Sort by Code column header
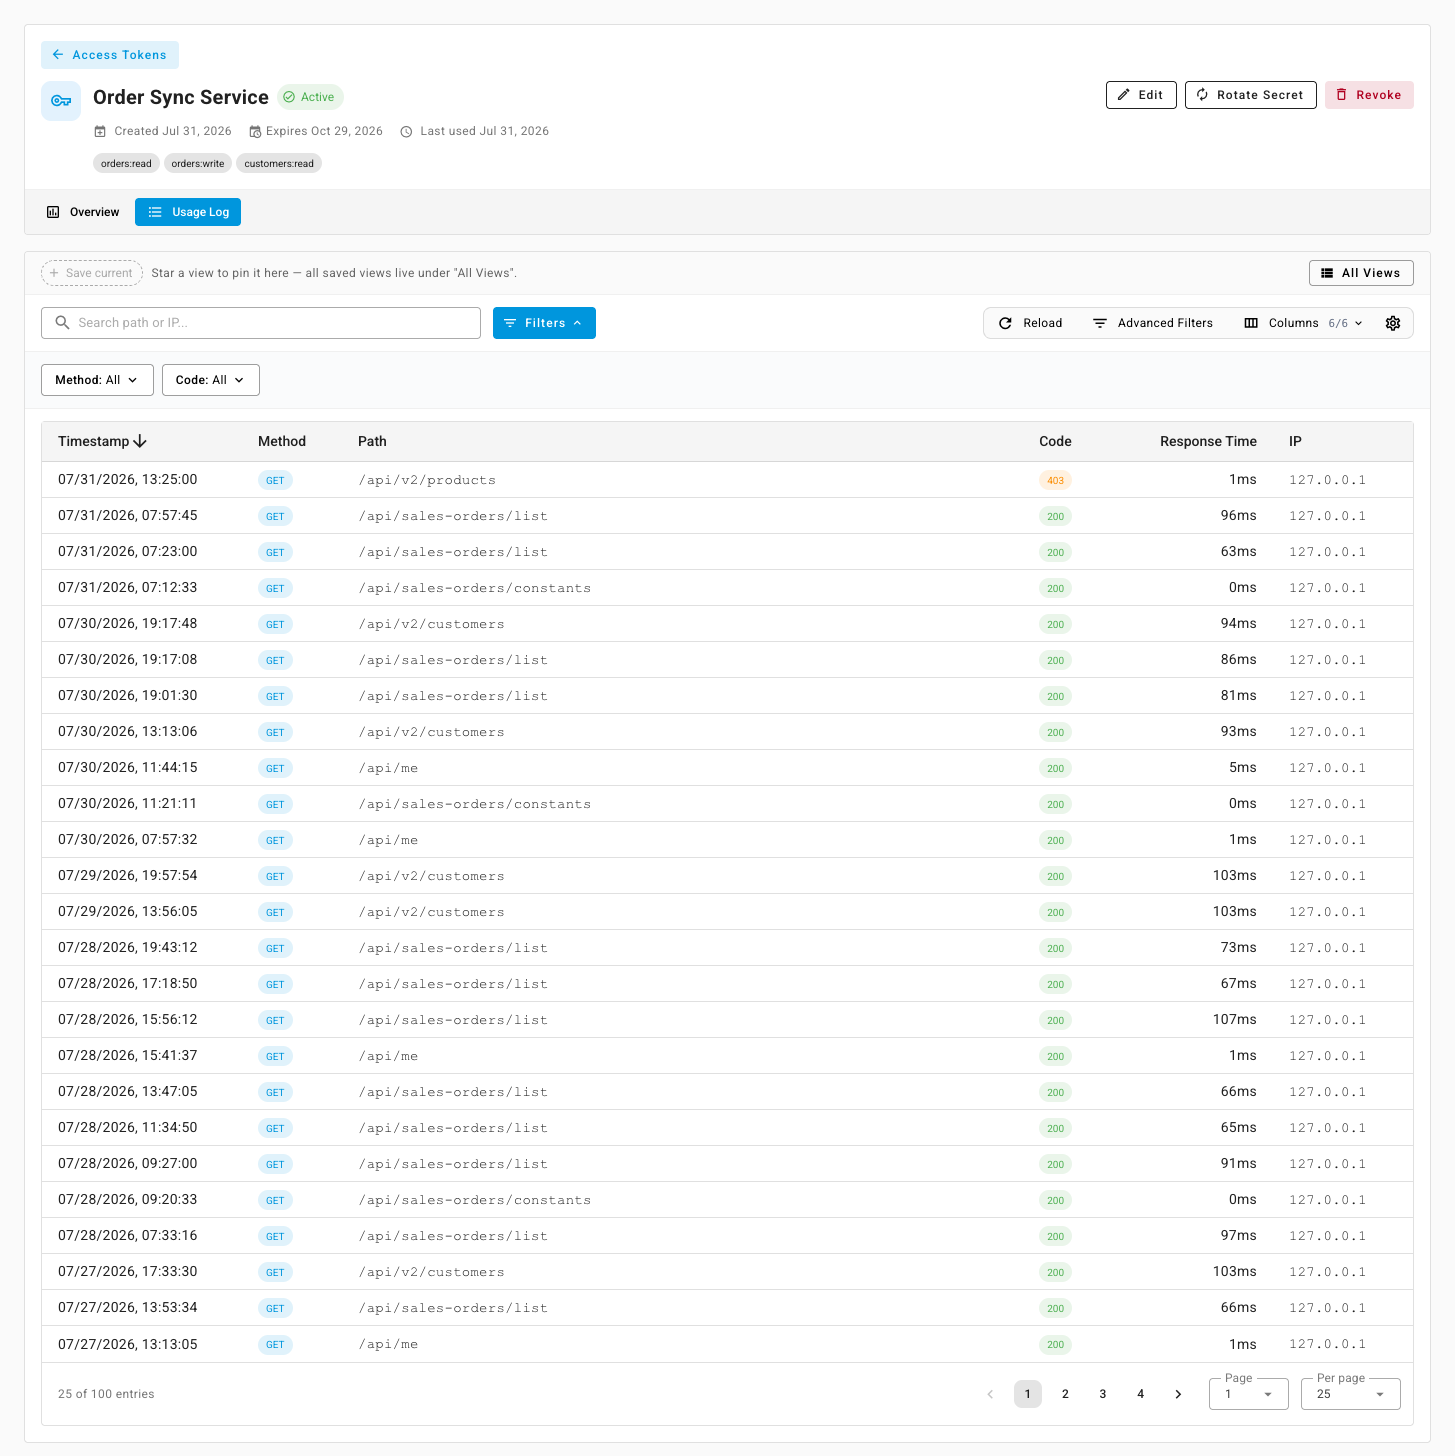This screenshot has width=1455, height=1456. pos(1055,441)
